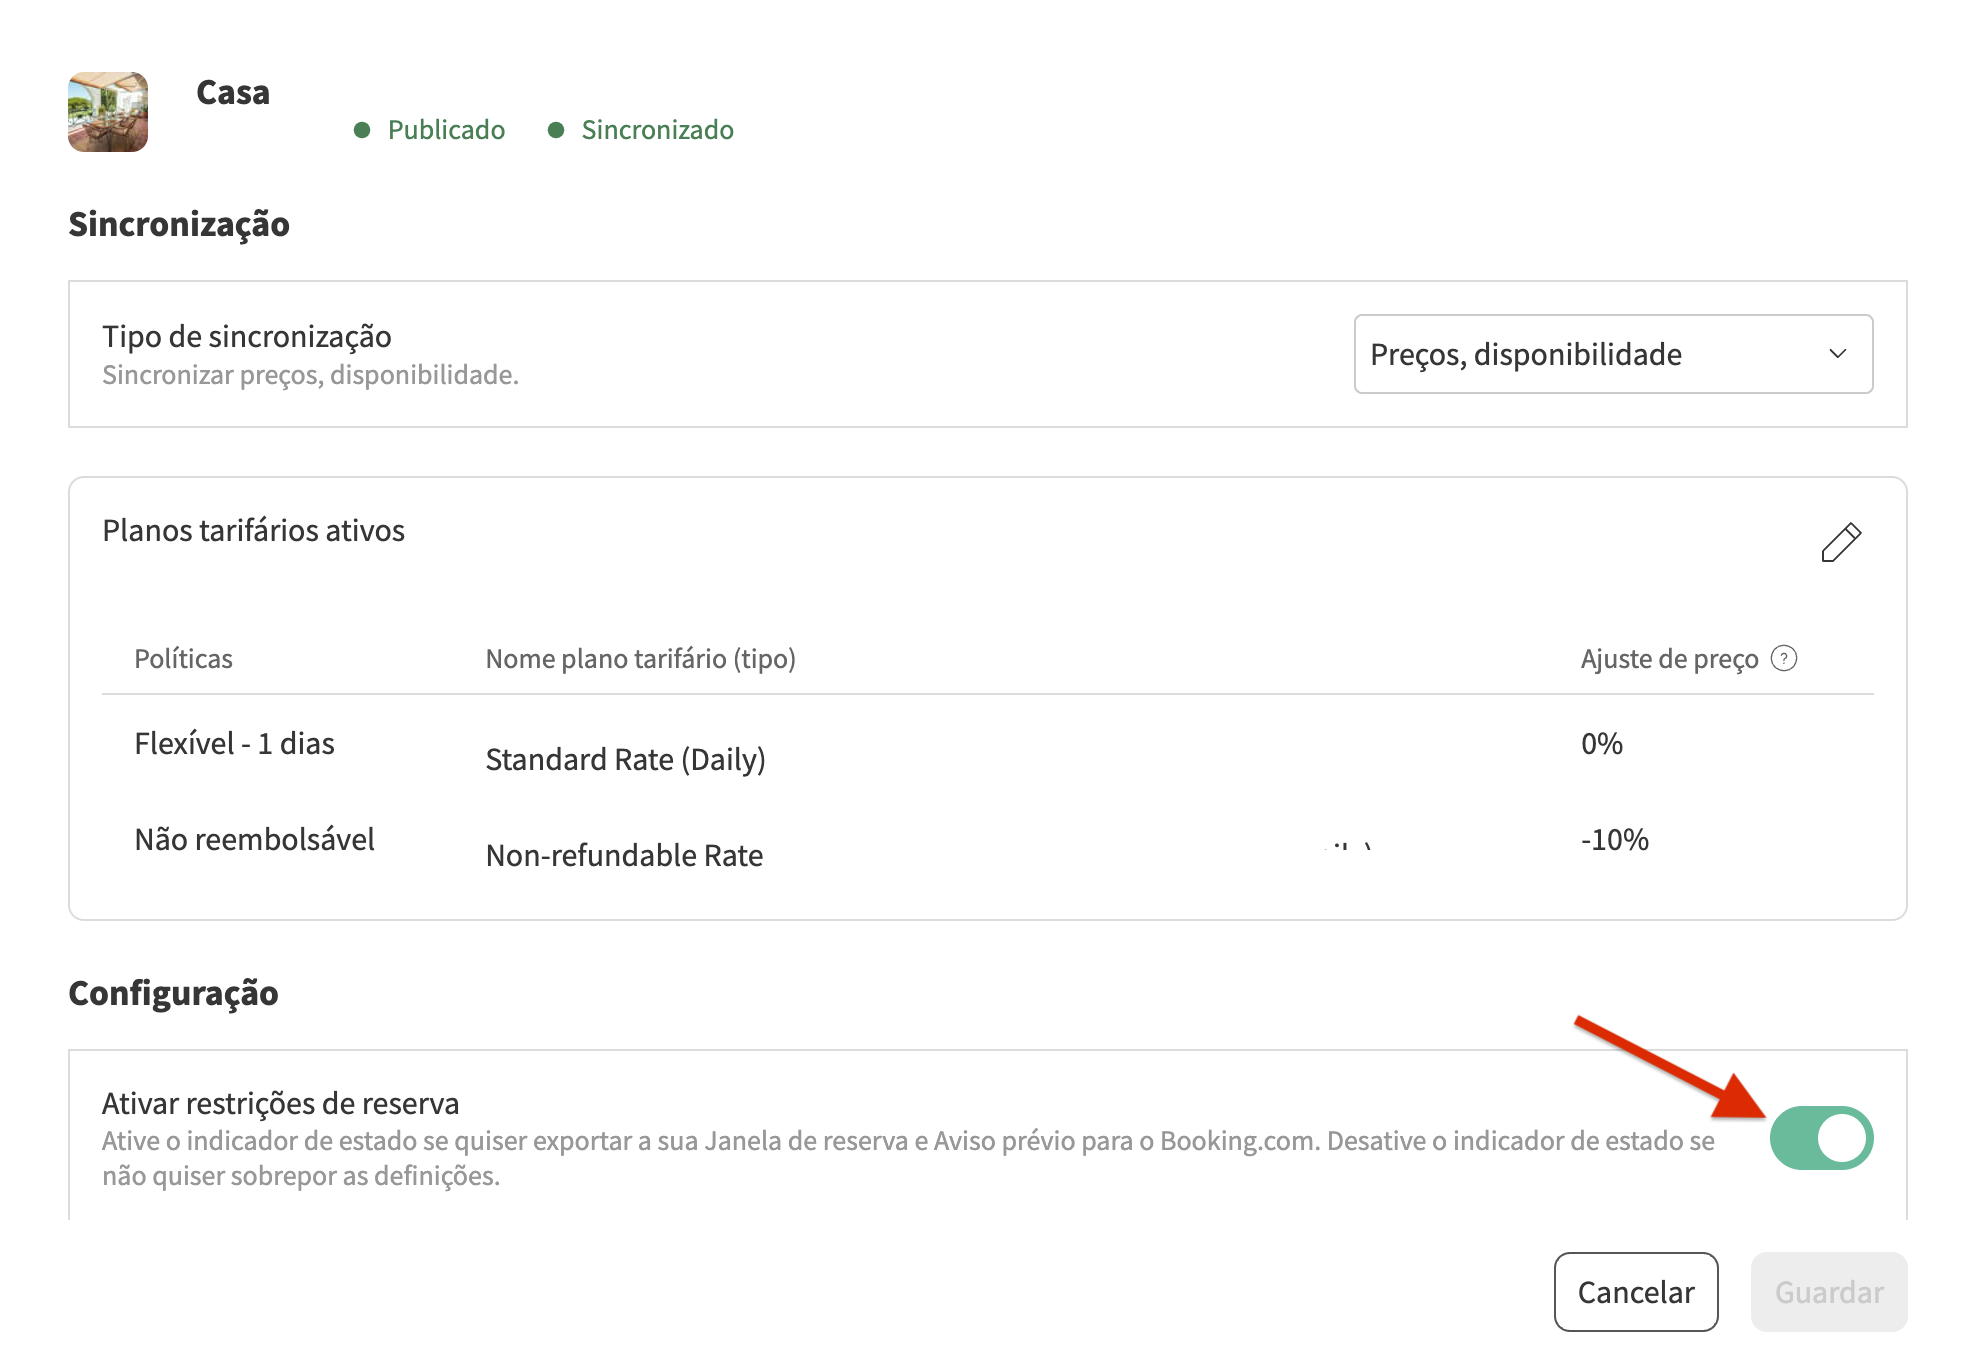Viewport: 1970px width, 1364px height.
Task: Click the dropdown chevron arrow
Action: click(1837, 354)
